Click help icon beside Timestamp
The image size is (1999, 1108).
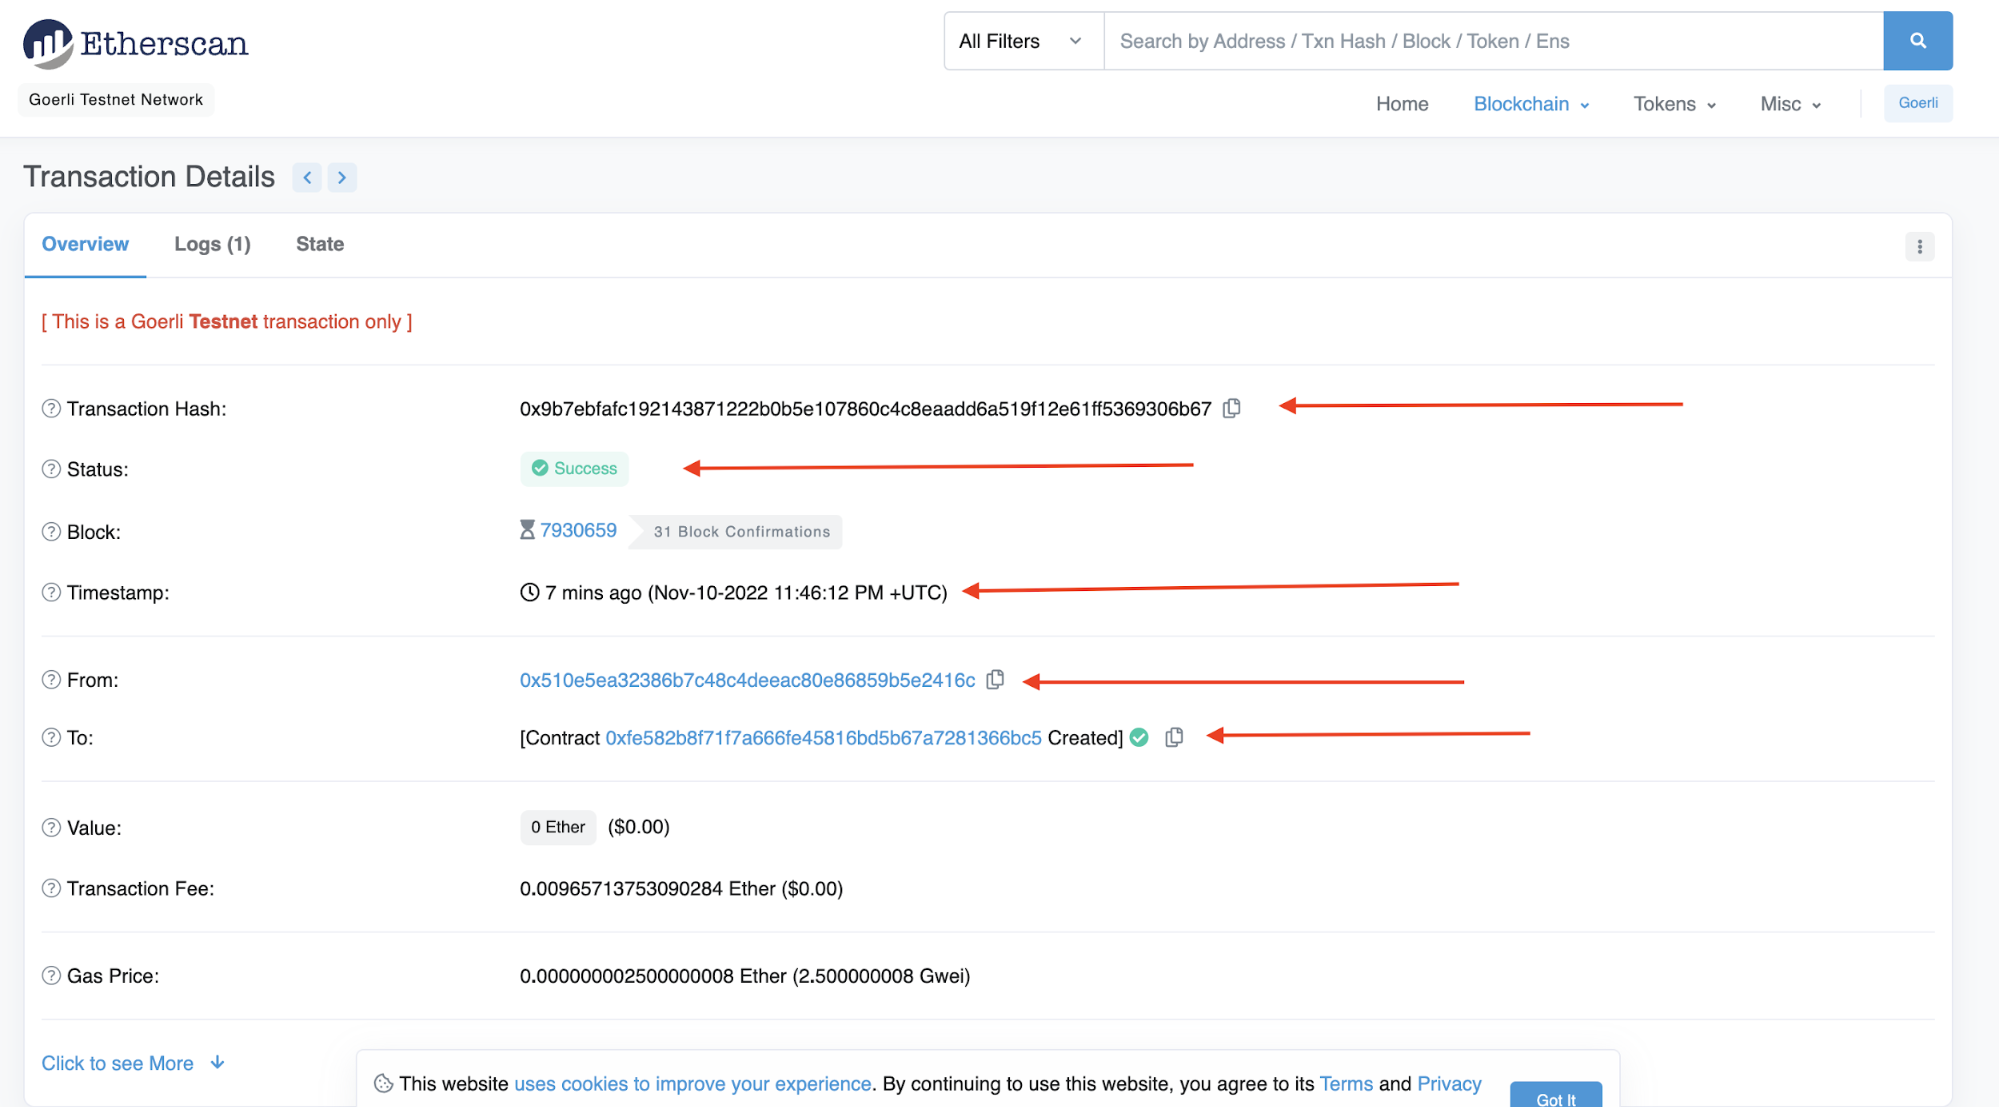[x=51, y=592]
